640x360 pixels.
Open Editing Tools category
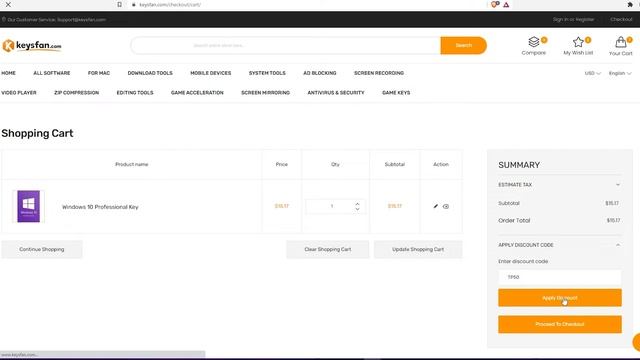pyautogui.click(x=135, y=93)
